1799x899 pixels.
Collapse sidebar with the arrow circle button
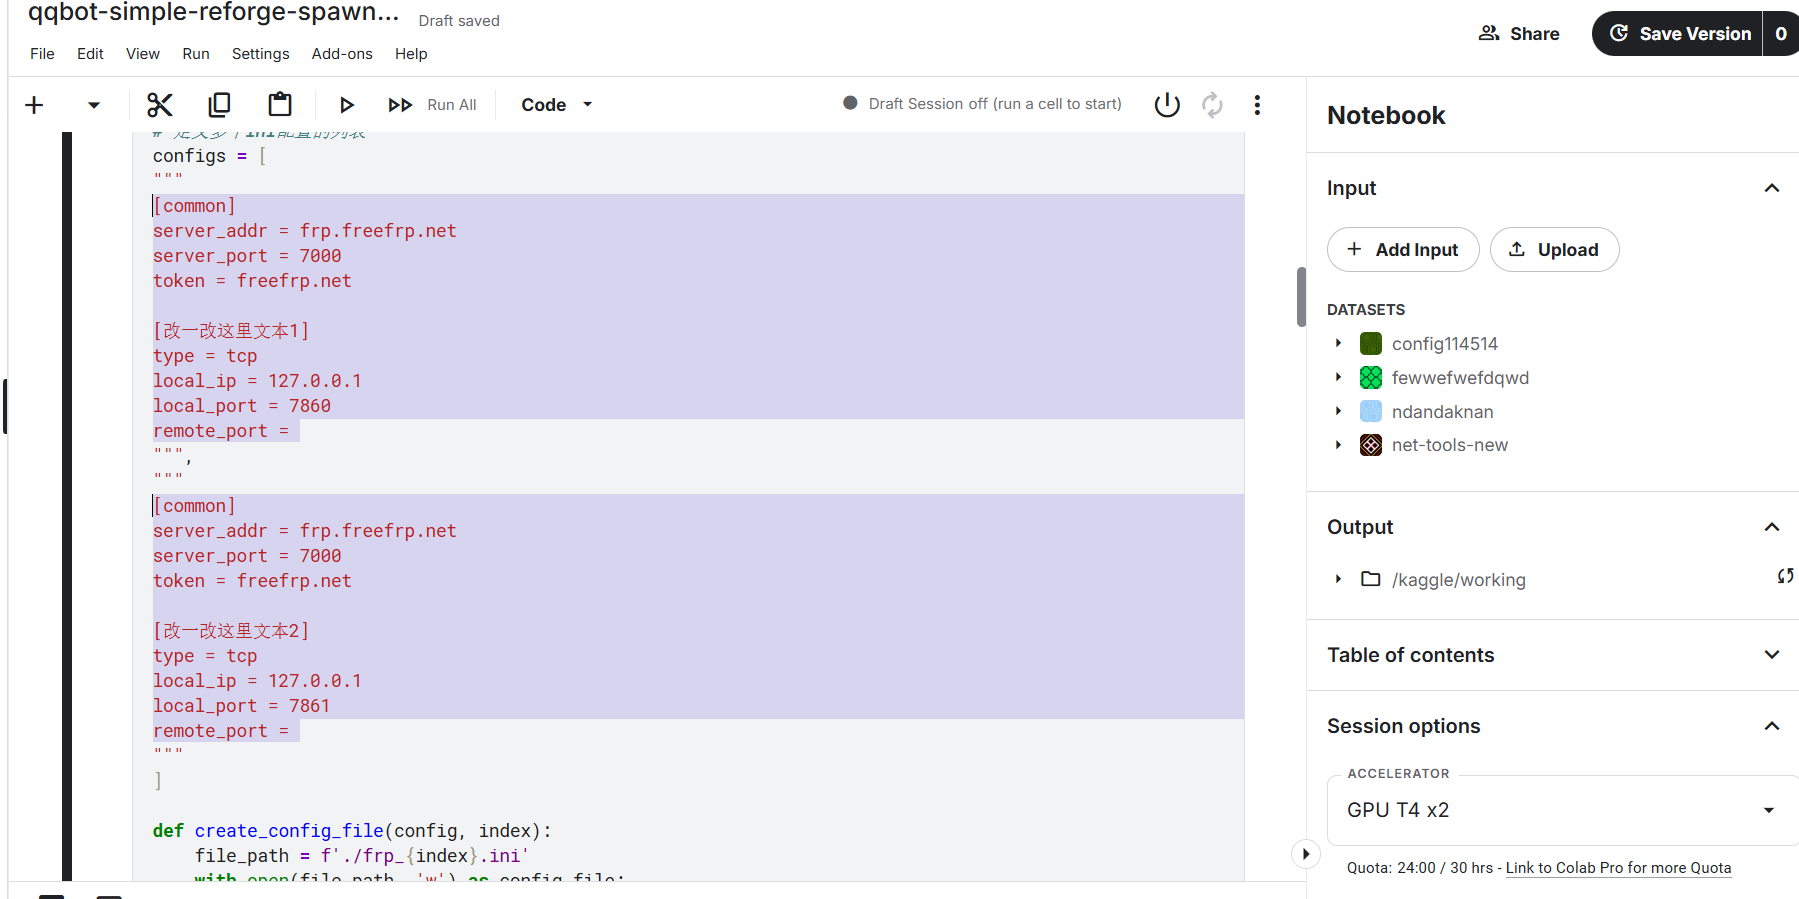click(x=1305, y=854)
